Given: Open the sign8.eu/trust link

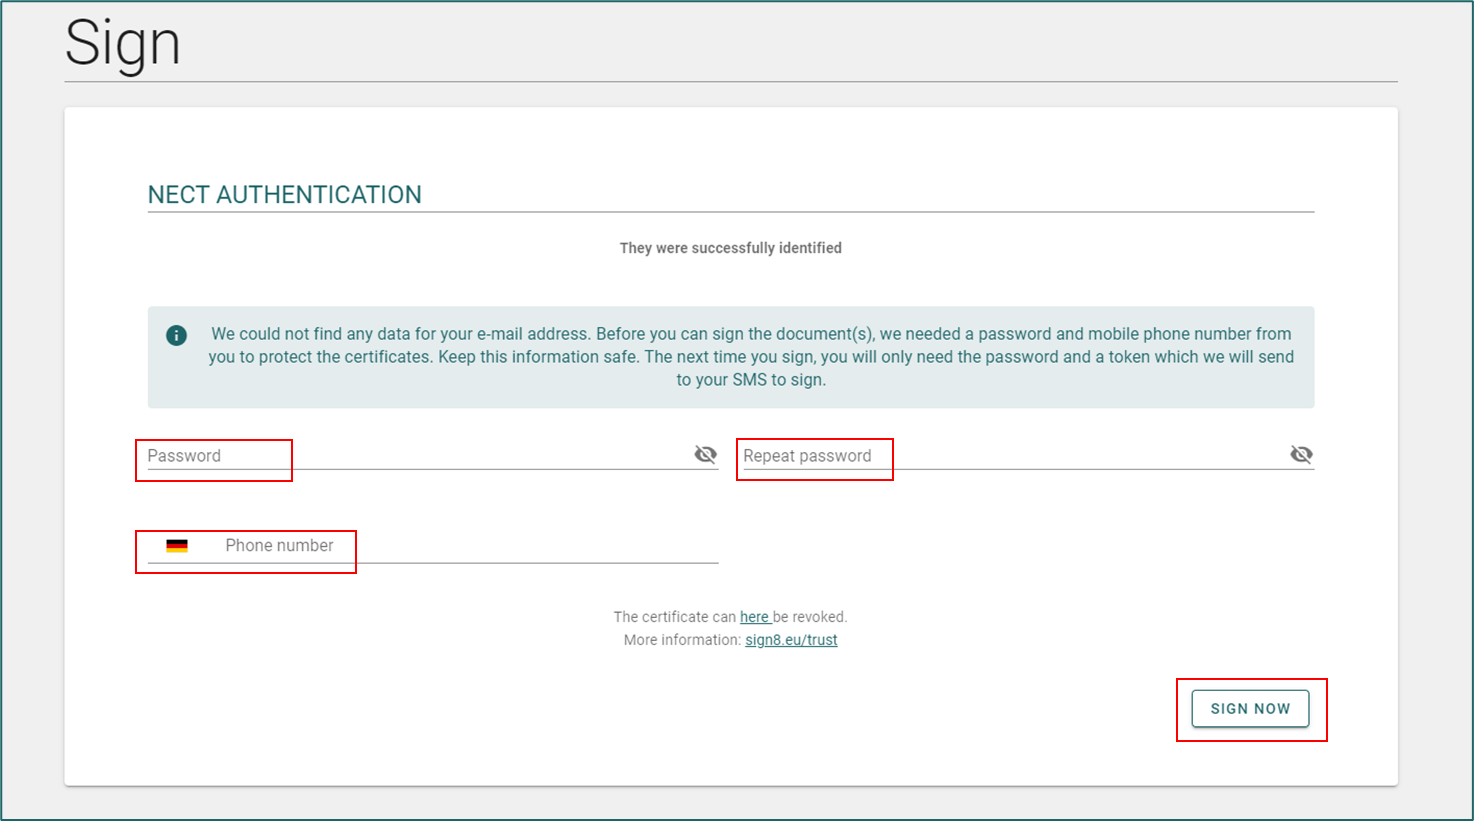Looking at the screenshot, I should coord(791,640).
